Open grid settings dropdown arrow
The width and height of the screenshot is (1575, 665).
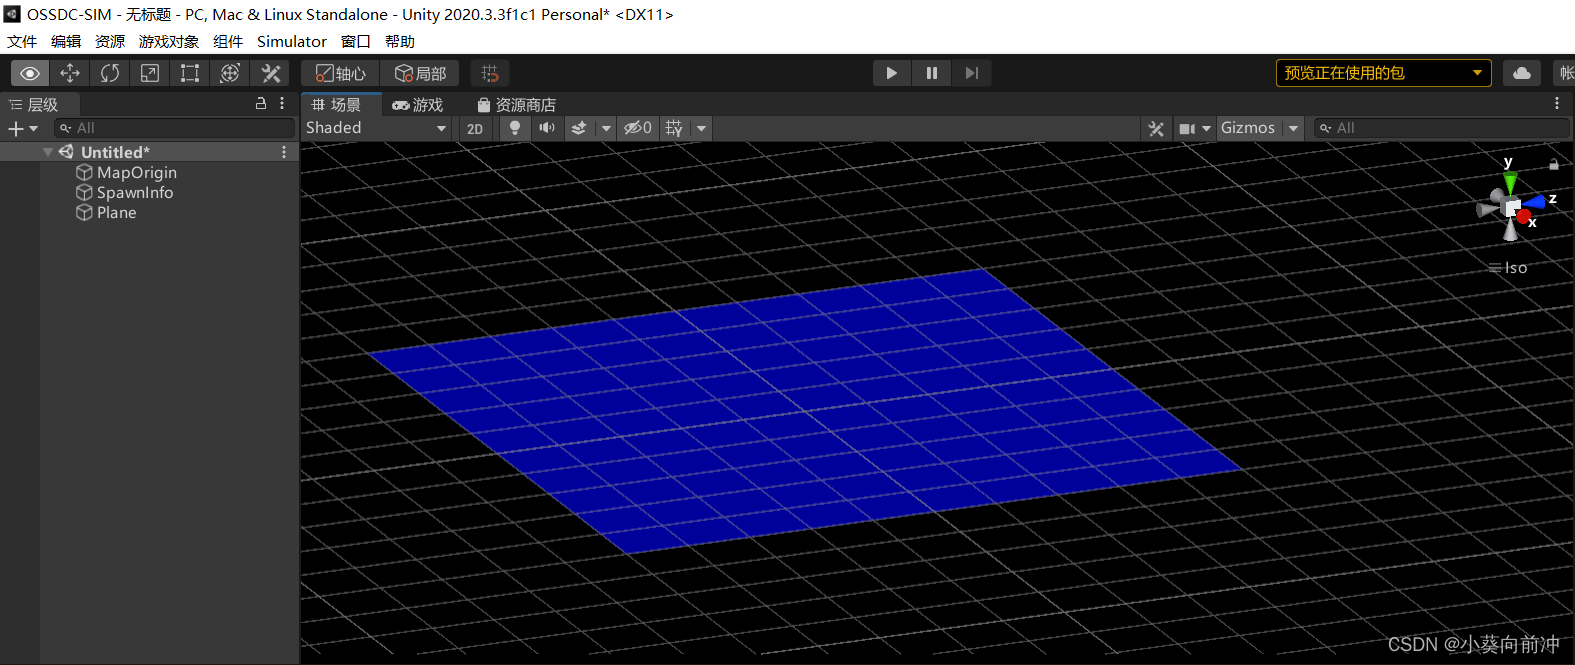click(x=702, y=128)
